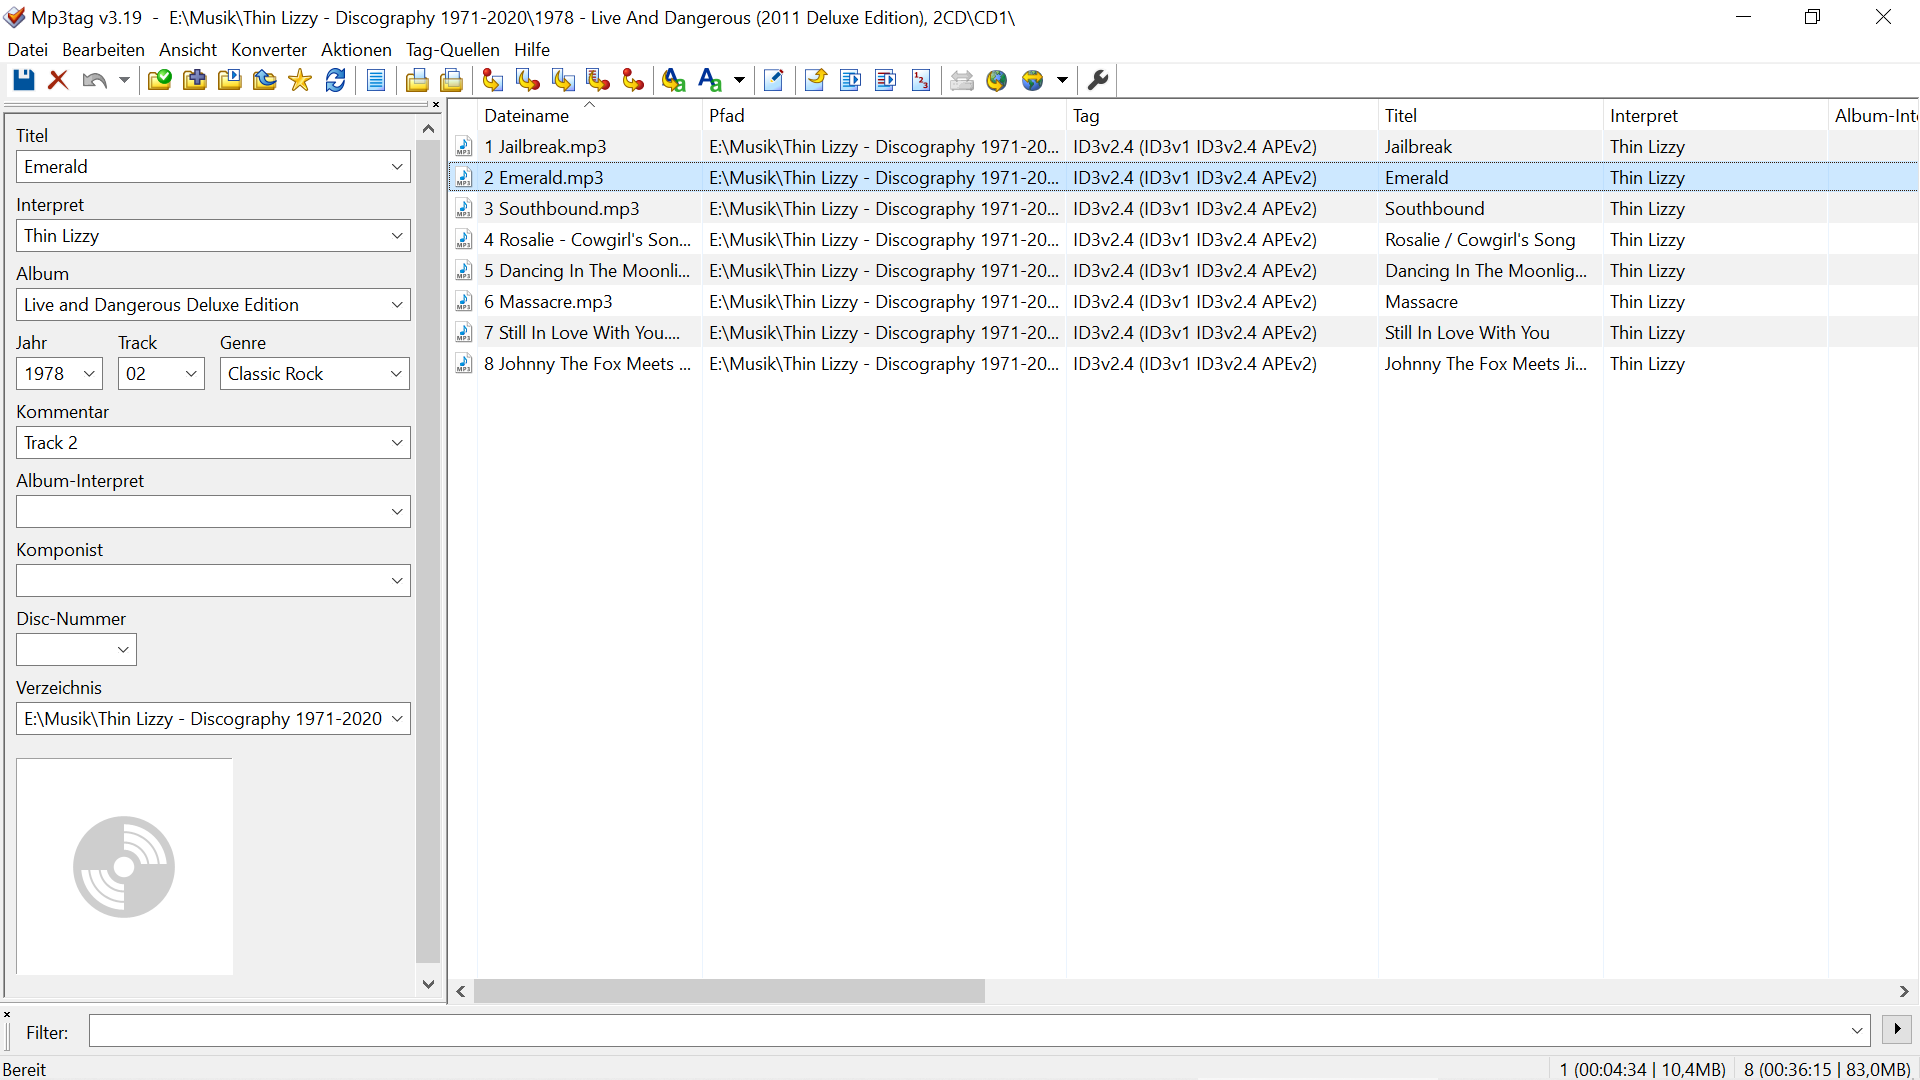Open favorite directories star icon
This screenshot has height=1080, width=1920.
[x=300, y=80]
